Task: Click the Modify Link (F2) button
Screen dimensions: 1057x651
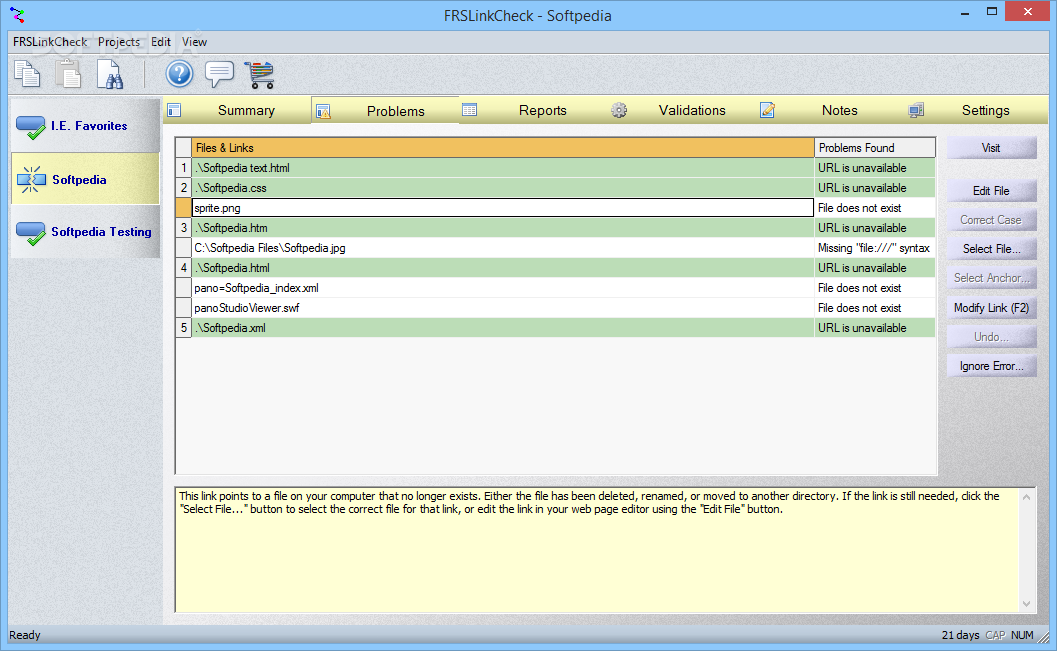Action: [991, 307]
